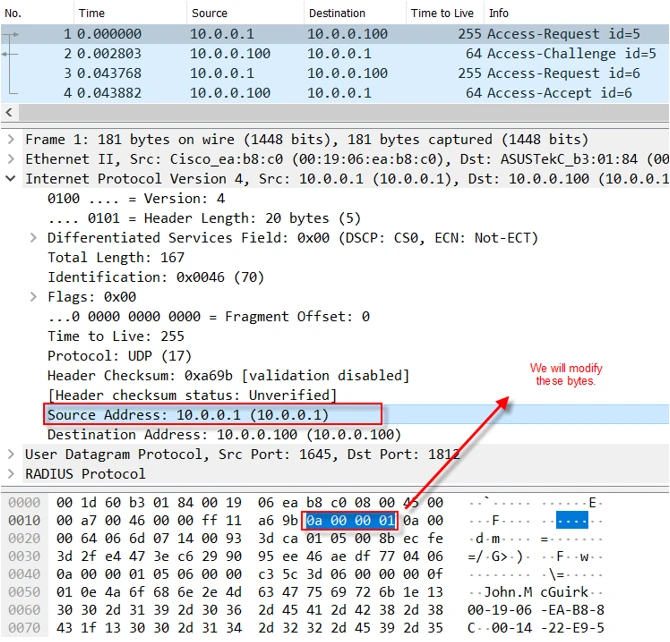
Task: Click the Time to Live column header
Action: click(x=443, y=13)
